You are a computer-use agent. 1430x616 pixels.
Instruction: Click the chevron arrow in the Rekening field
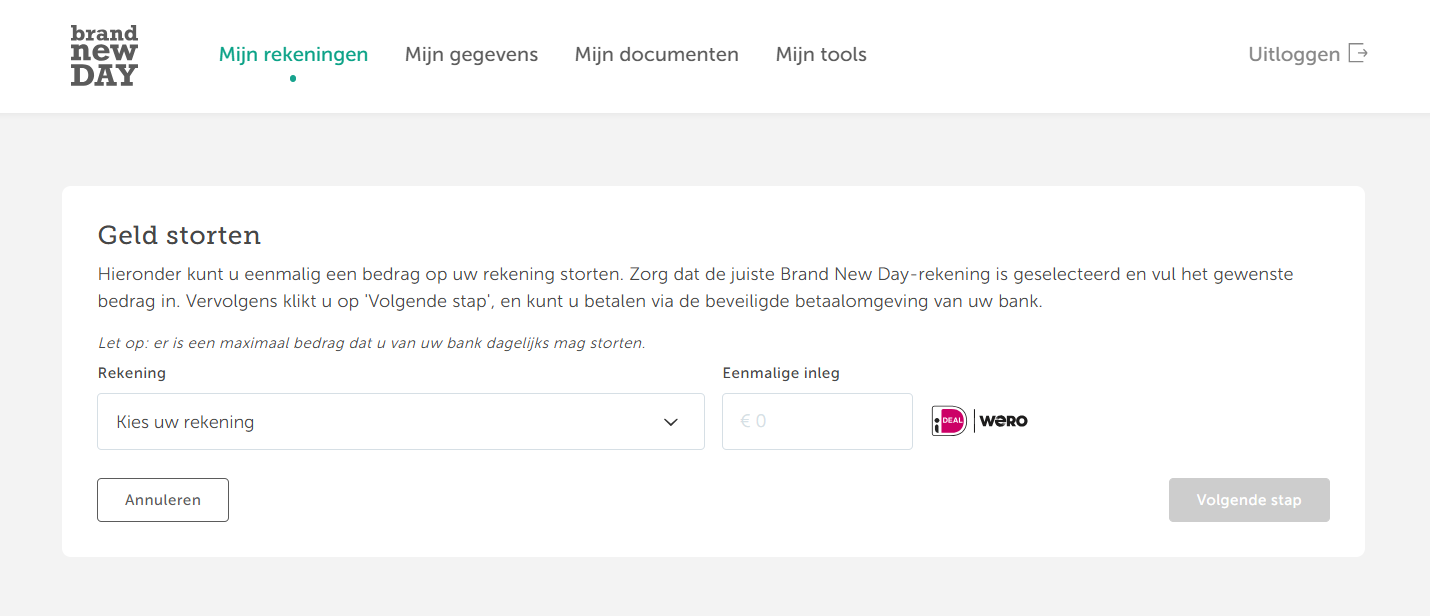pos(671,422)
